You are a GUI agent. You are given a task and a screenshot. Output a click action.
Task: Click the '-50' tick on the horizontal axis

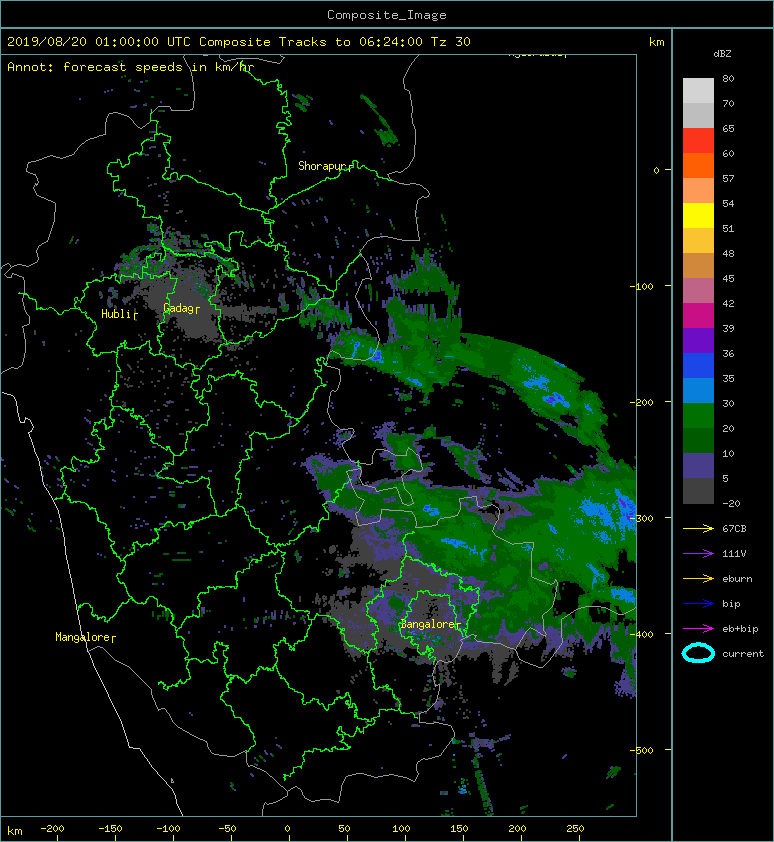tap(227, 829)
